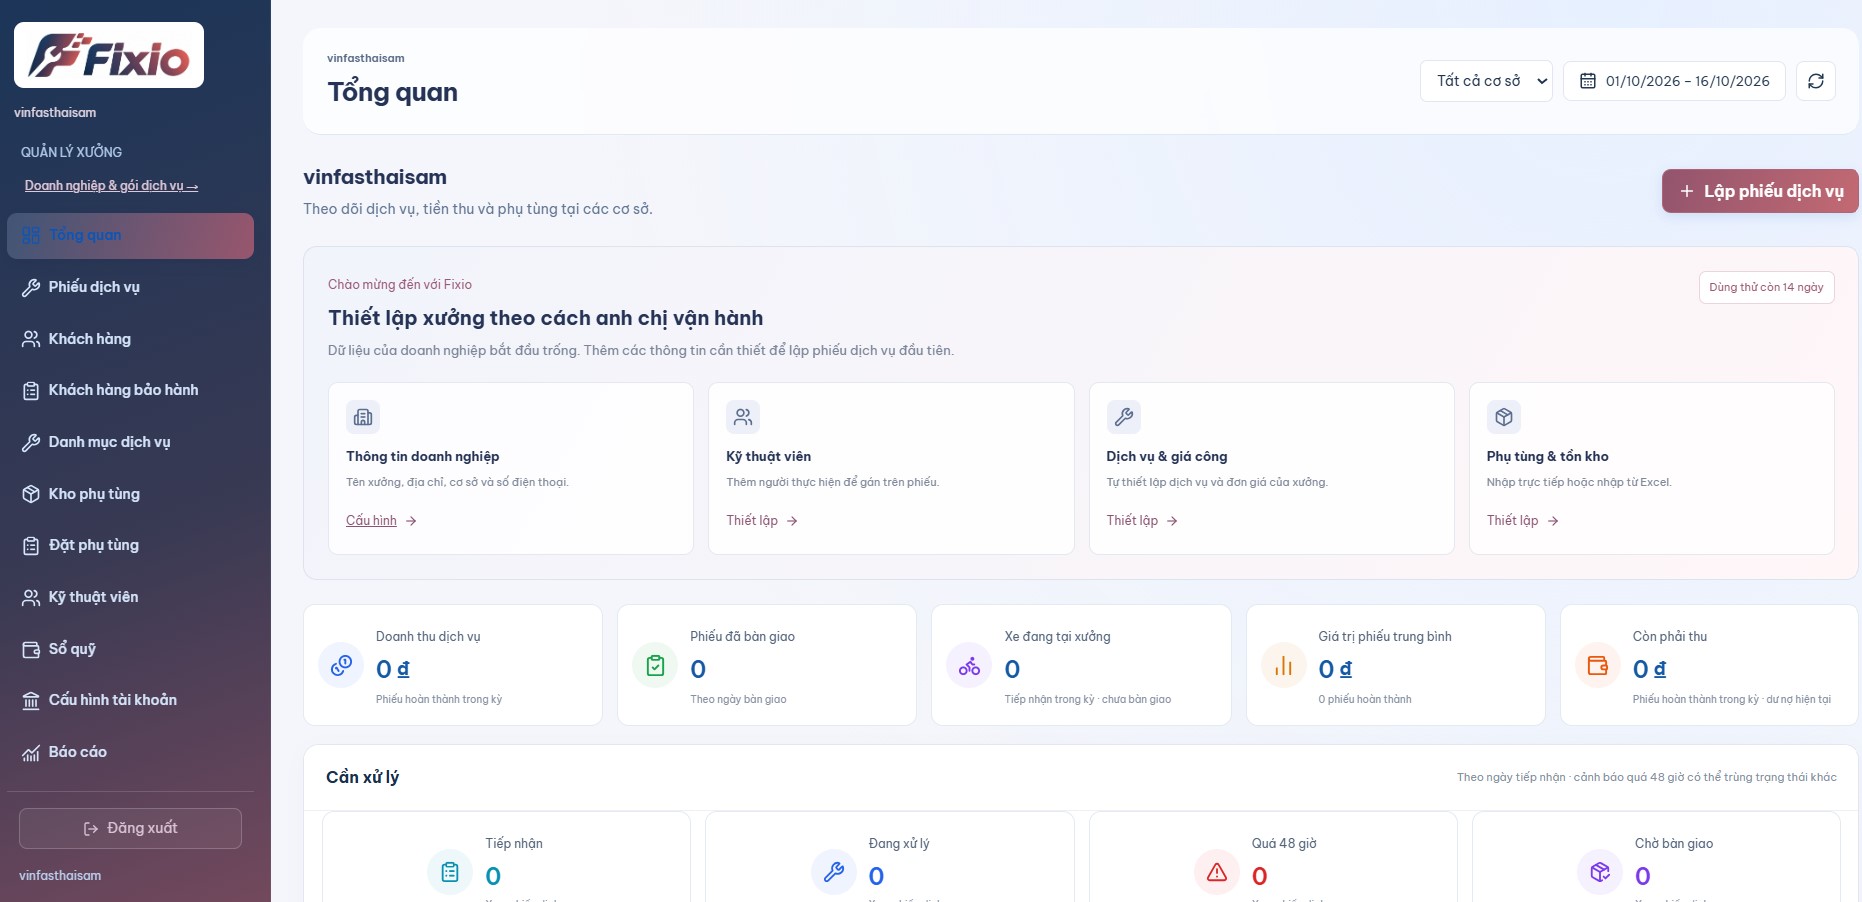Viewport: 1862px width, 902px height.
Task: Click the Fixio logo in sidebar
Action: click(109, 55)
